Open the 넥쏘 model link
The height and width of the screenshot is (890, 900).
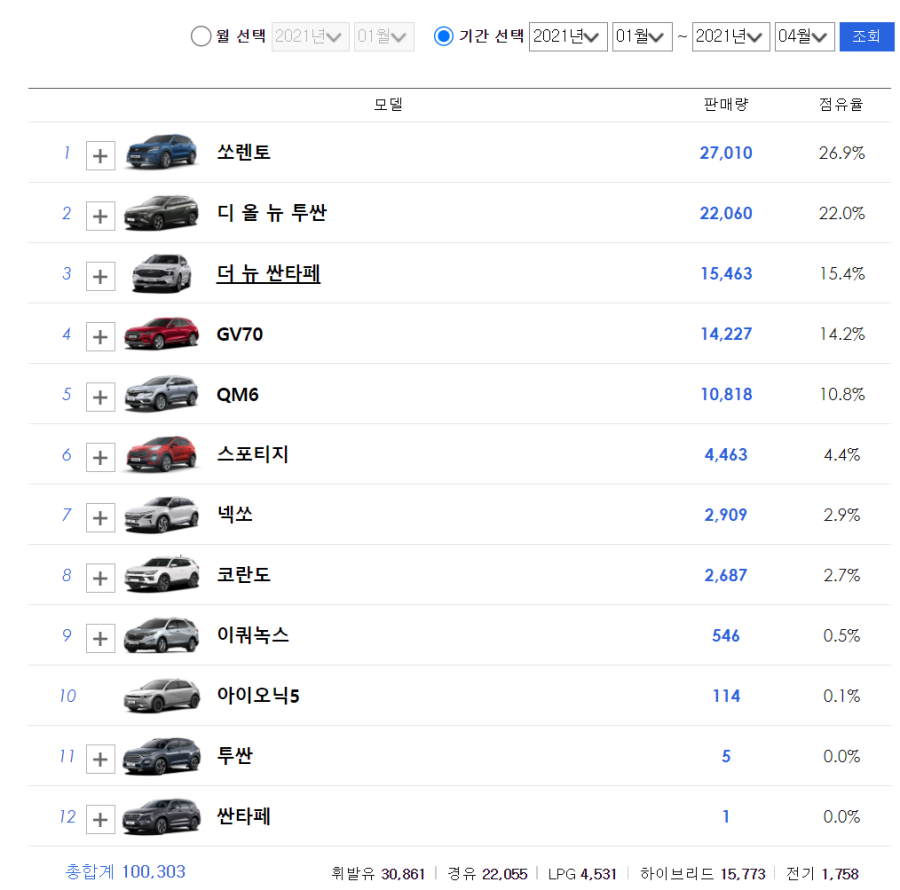click(x=234, y=514)
